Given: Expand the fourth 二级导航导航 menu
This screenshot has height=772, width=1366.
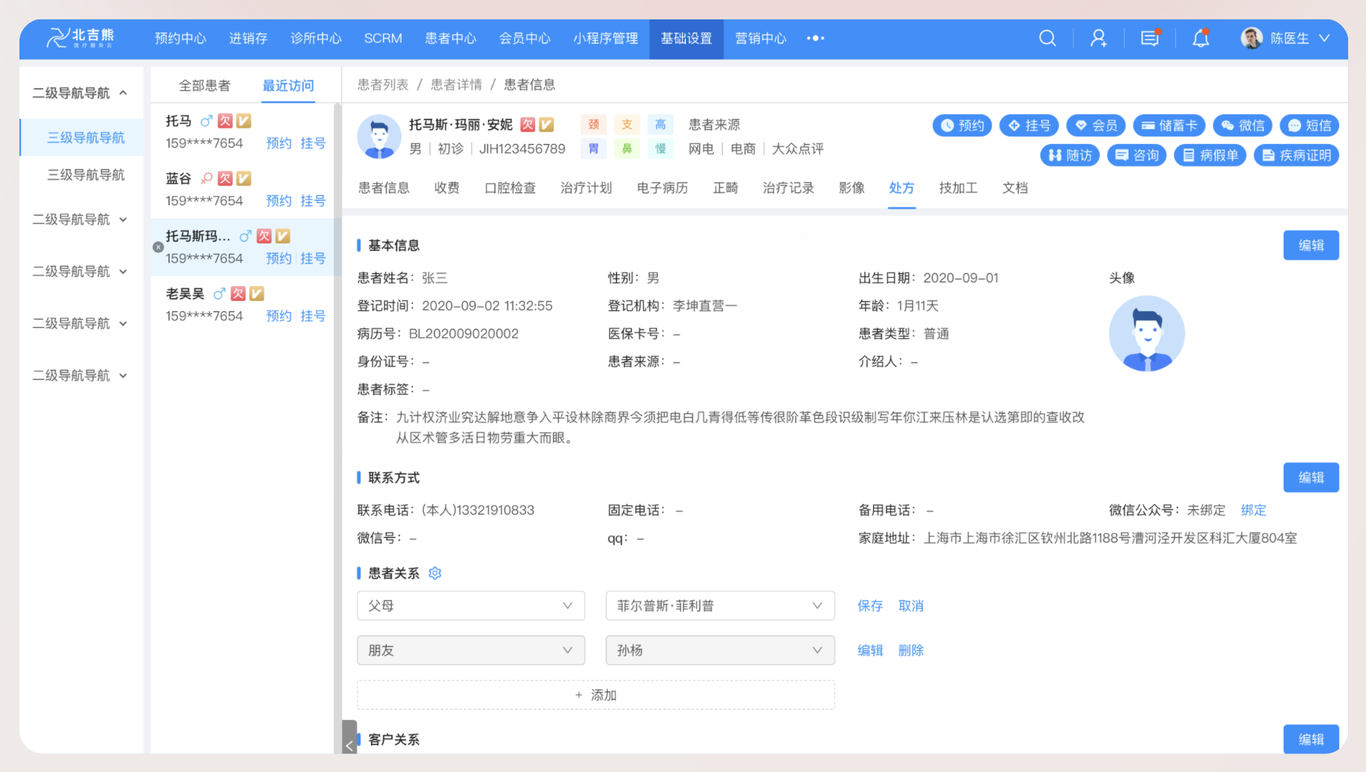Looking at the screenshot, I should pyautogui.click(x=81, y=323).
